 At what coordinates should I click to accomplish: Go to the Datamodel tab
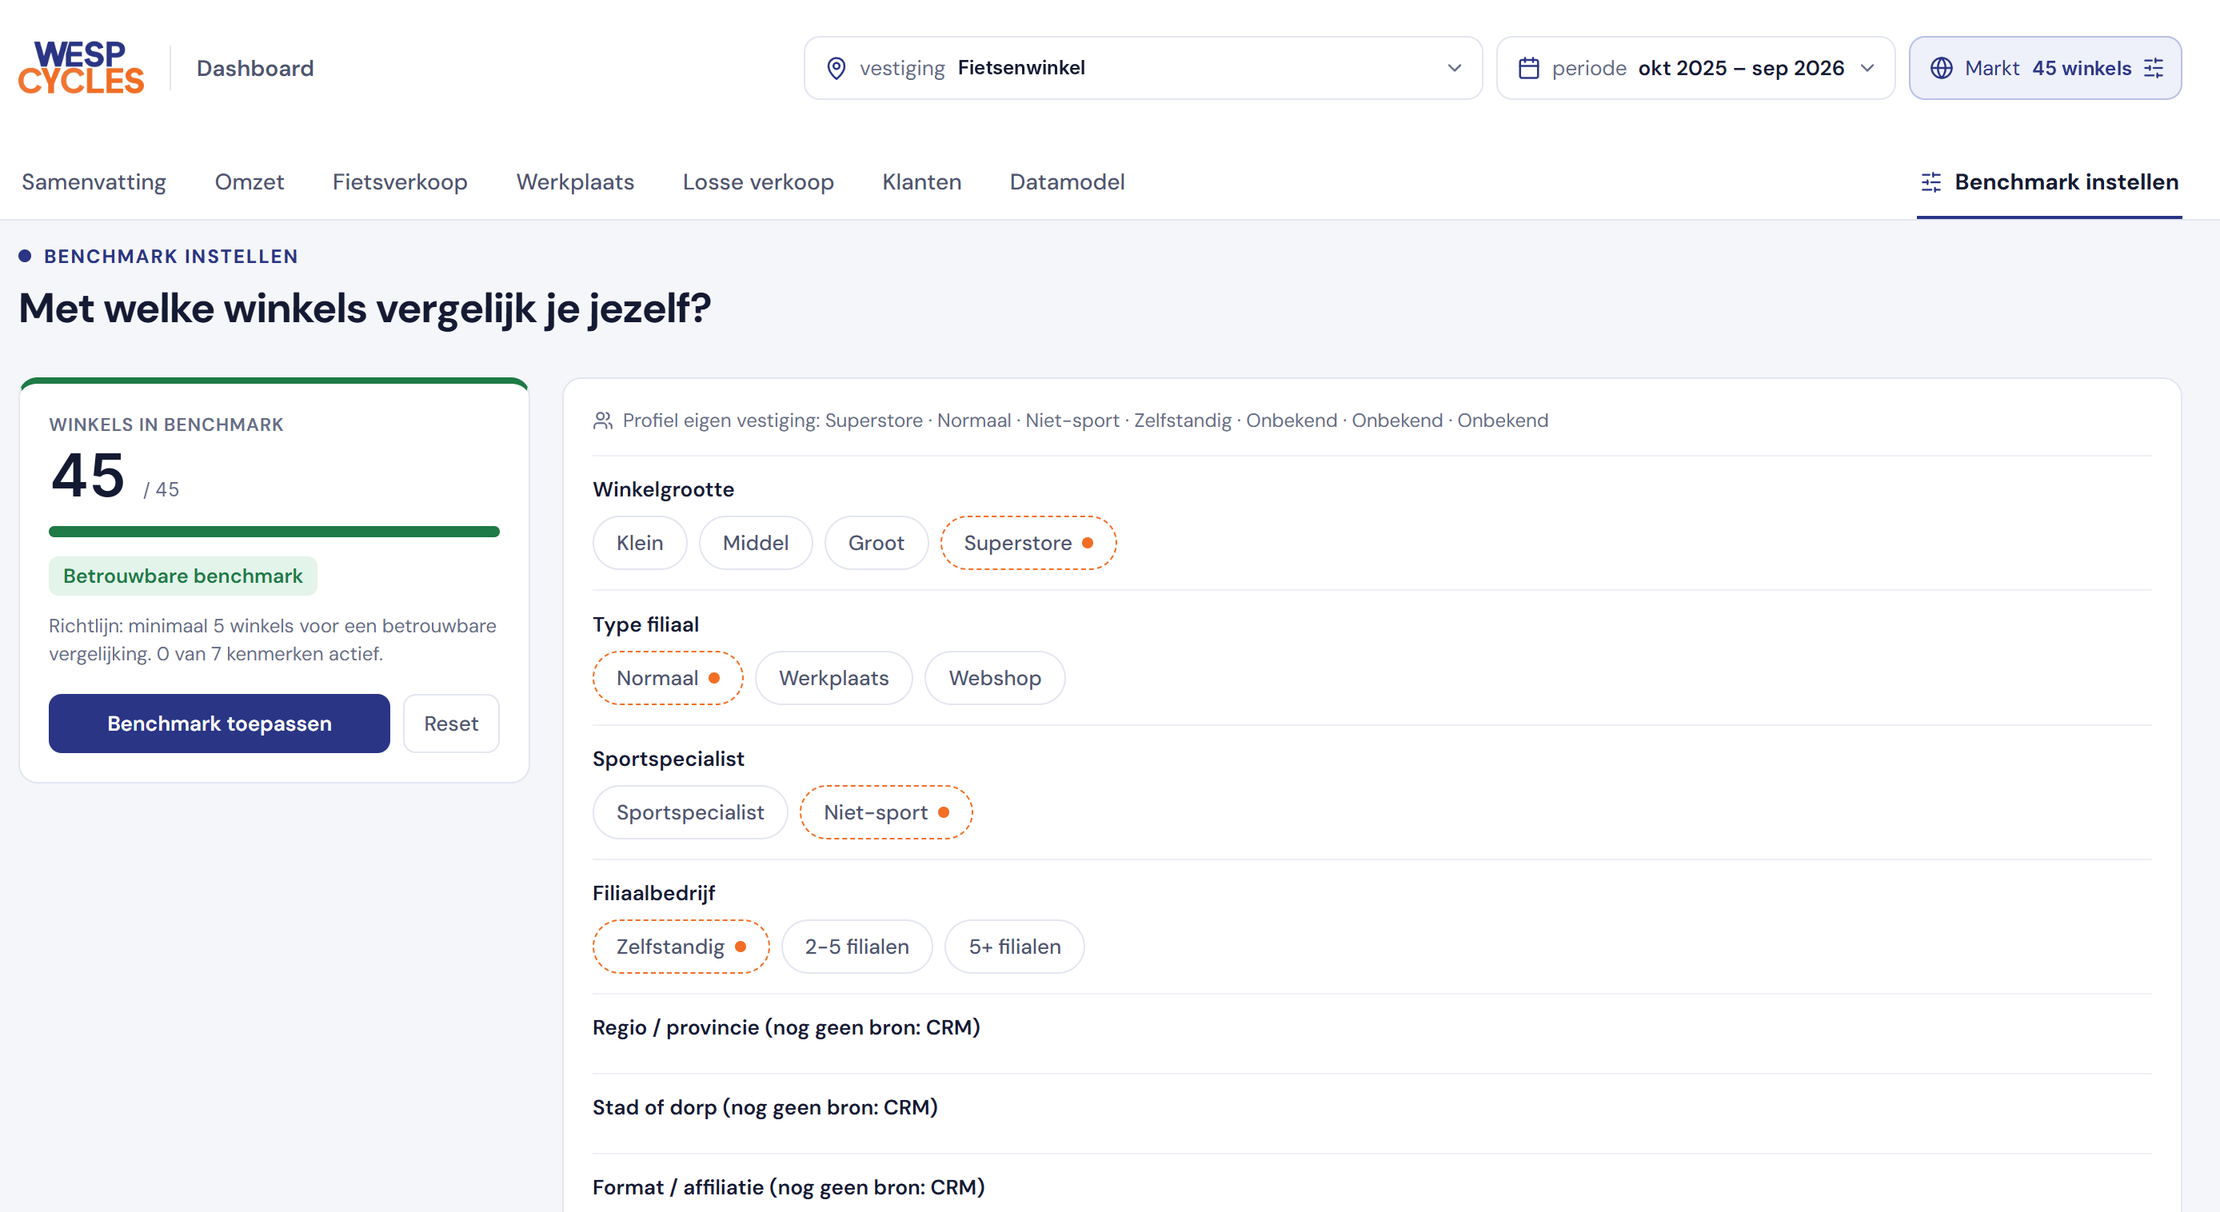click(x=1067, y=182)
